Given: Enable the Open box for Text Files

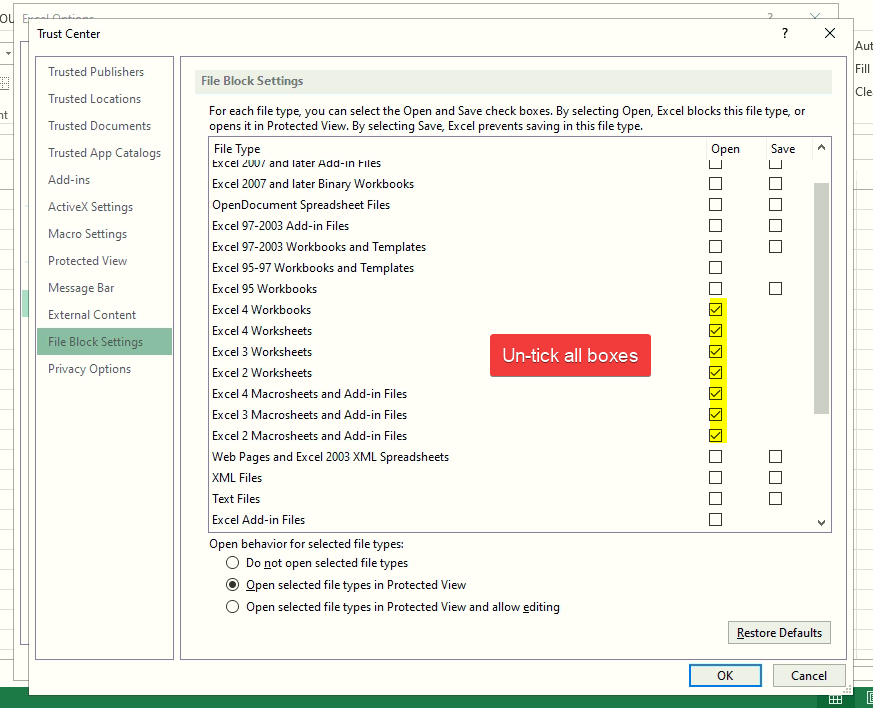Looking at the screenshot, I should coord(715,499).
